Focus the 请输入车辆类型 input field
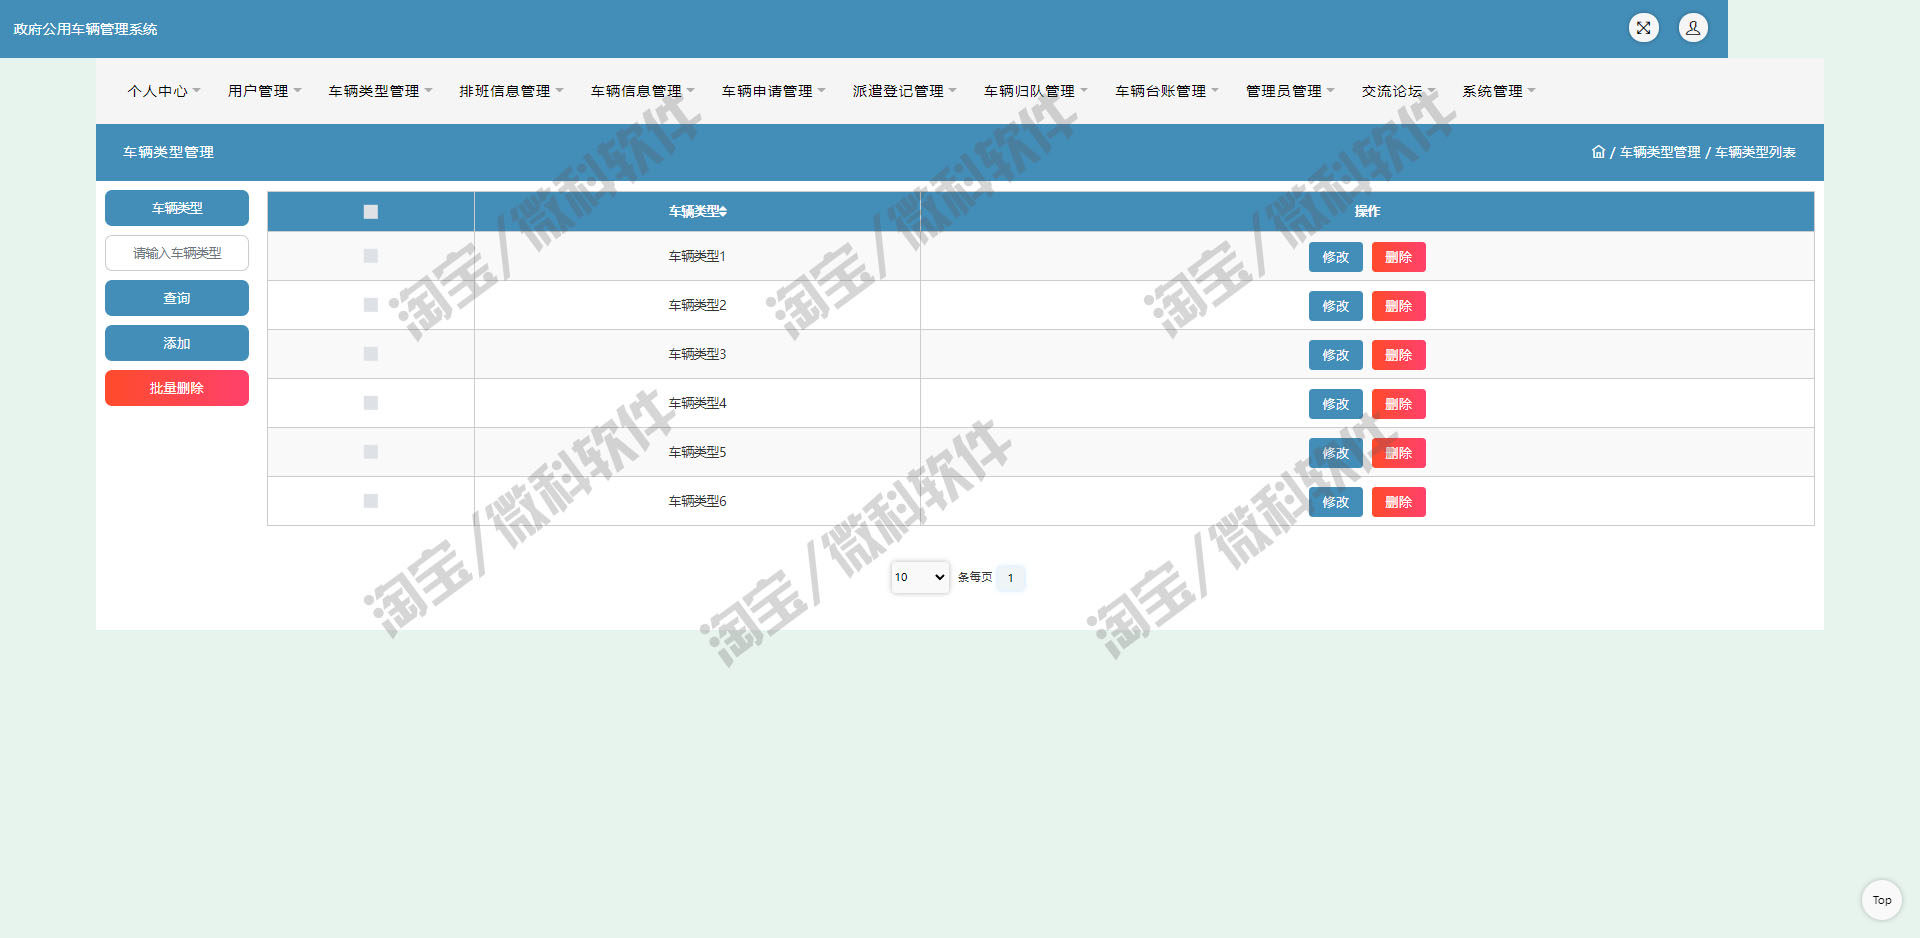The width and height of the screenshot is (1920, 938). (x=177, y=253)
